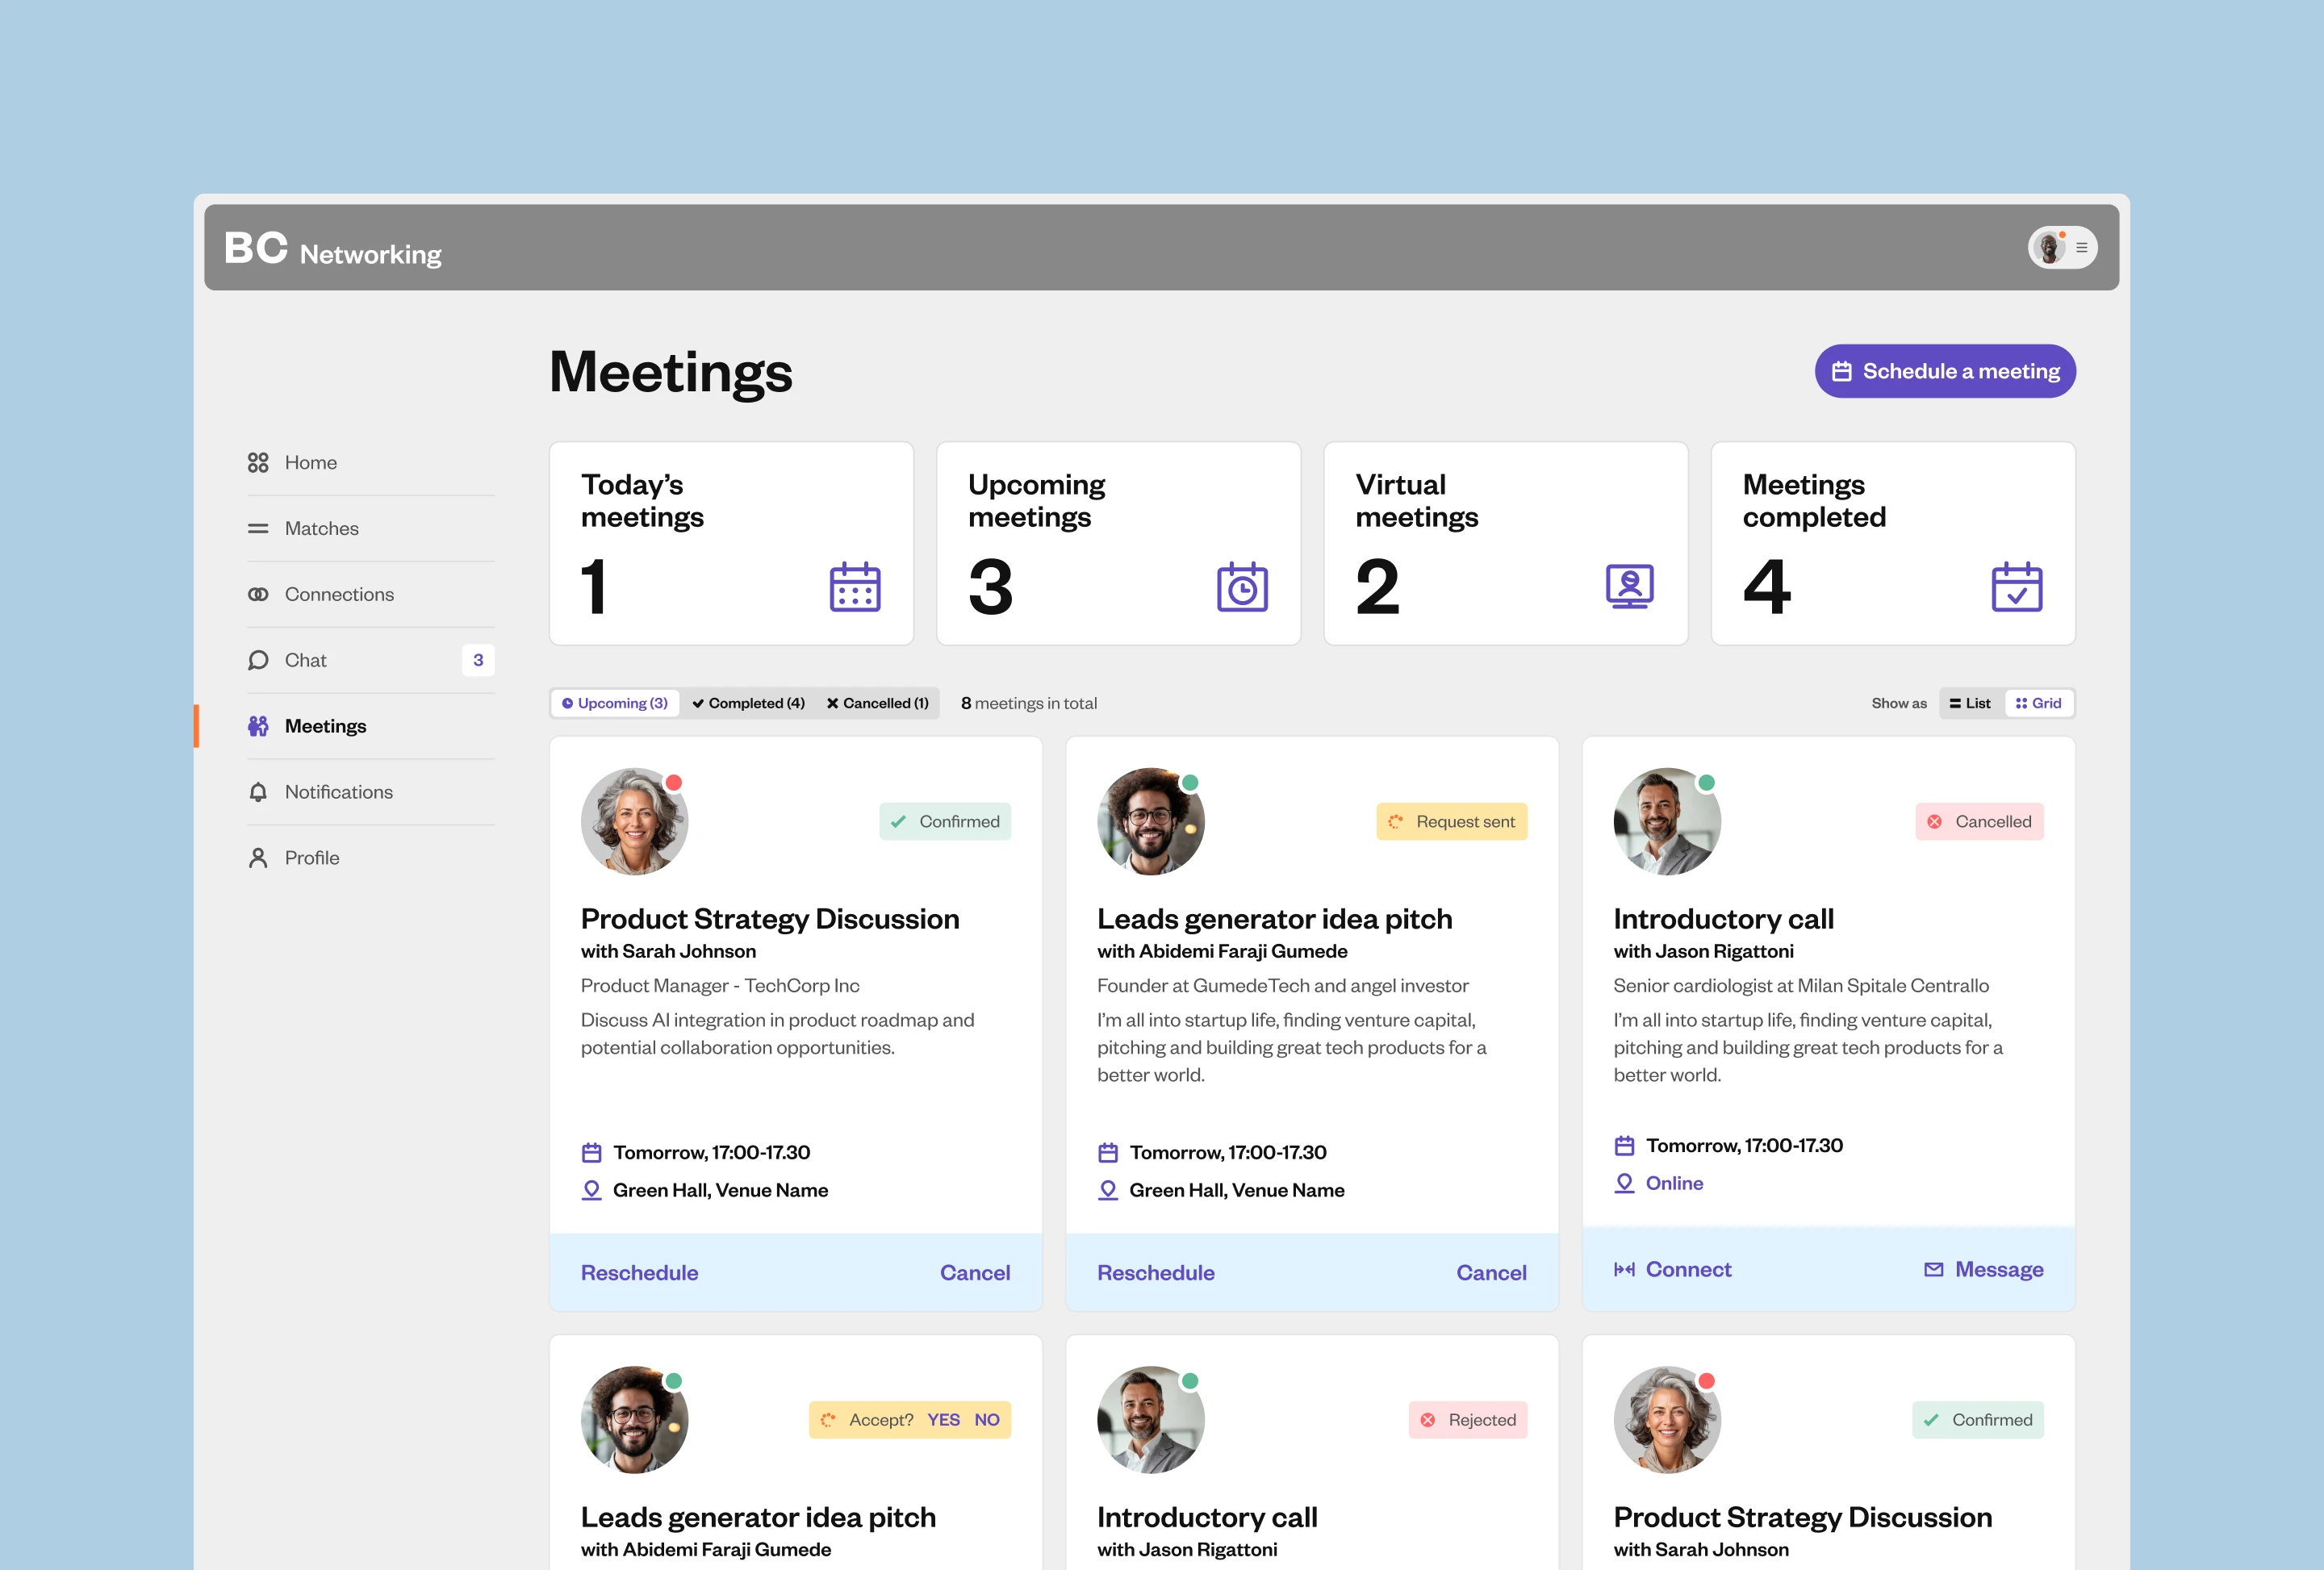Click the calendar icon in Today's meetings card
The width and height of the screenshot is (2324, 1570).
pyautogui.click(x=855, y=587)
